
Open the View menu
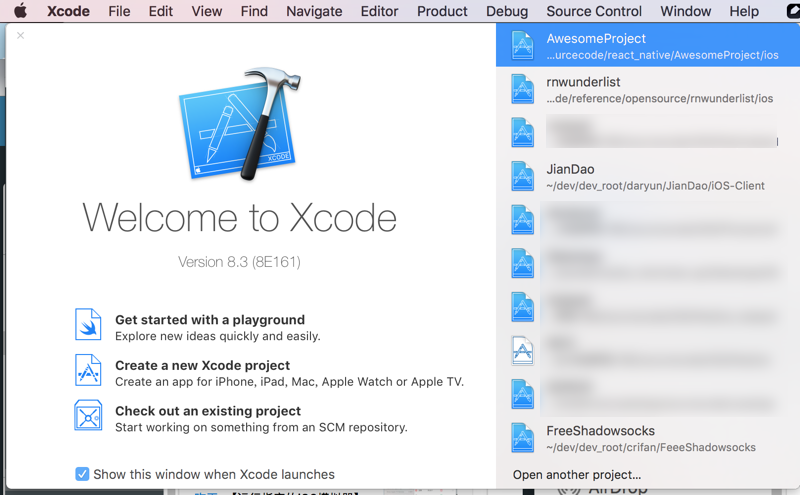(207, 11)
